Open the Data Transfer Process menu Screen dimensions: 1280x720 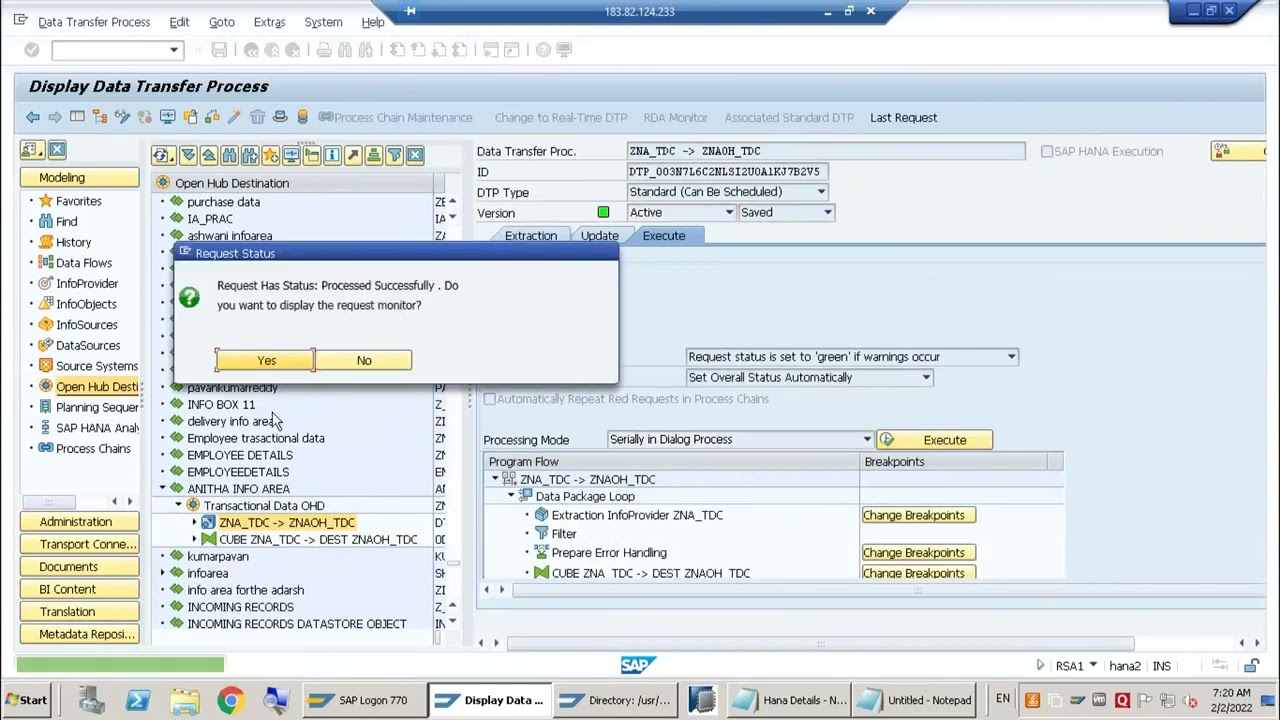click(94, 22)
